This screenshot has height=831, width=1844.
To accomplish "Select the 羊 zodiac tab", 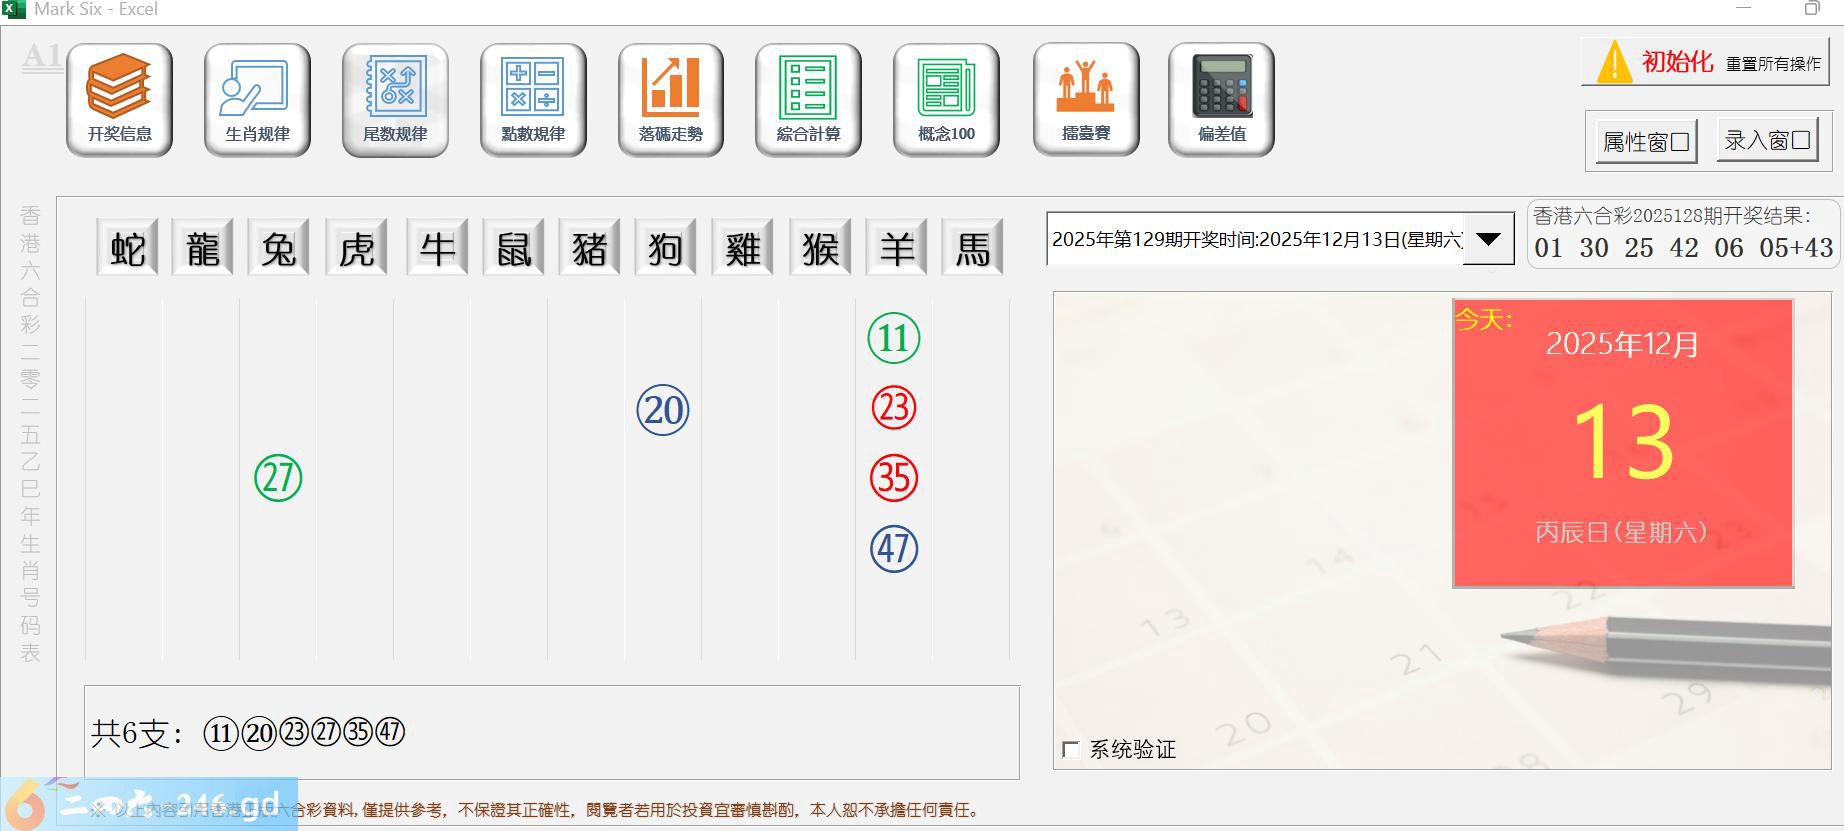I will pos(896,248).
